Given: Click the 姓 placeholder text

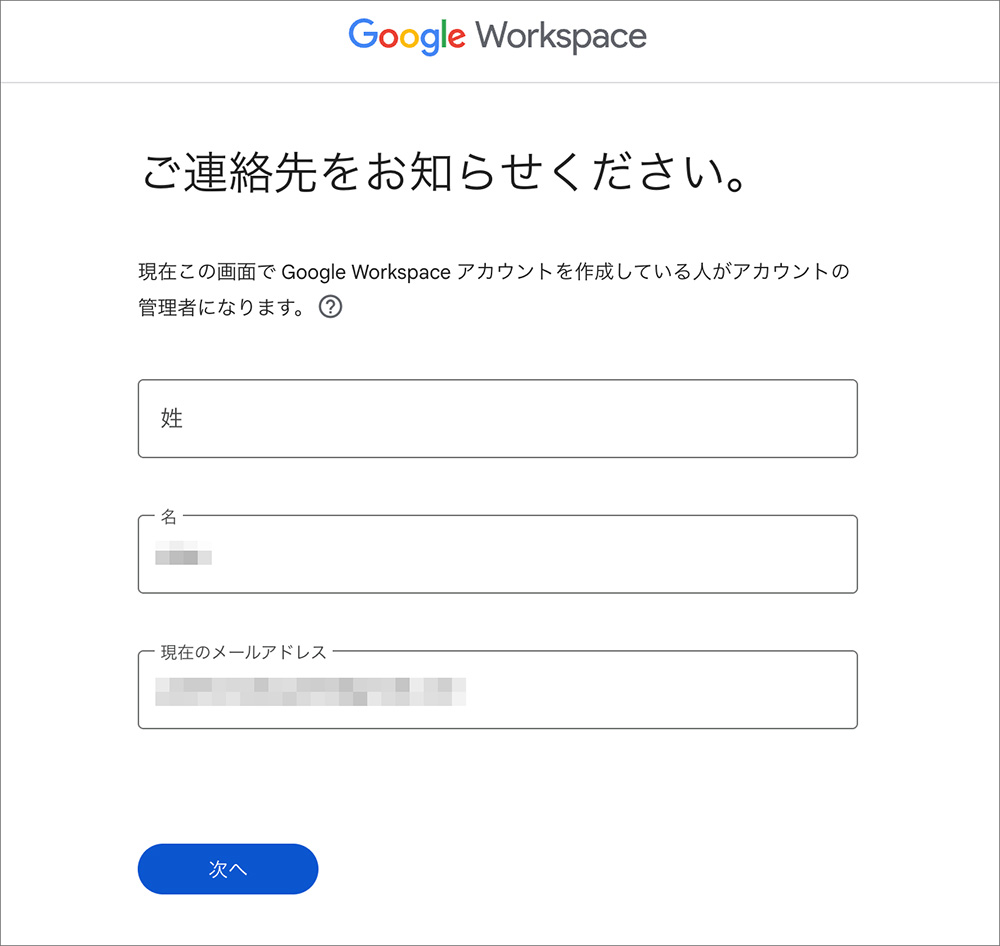Looking at the screenshot, I should [x=171, y=419].
